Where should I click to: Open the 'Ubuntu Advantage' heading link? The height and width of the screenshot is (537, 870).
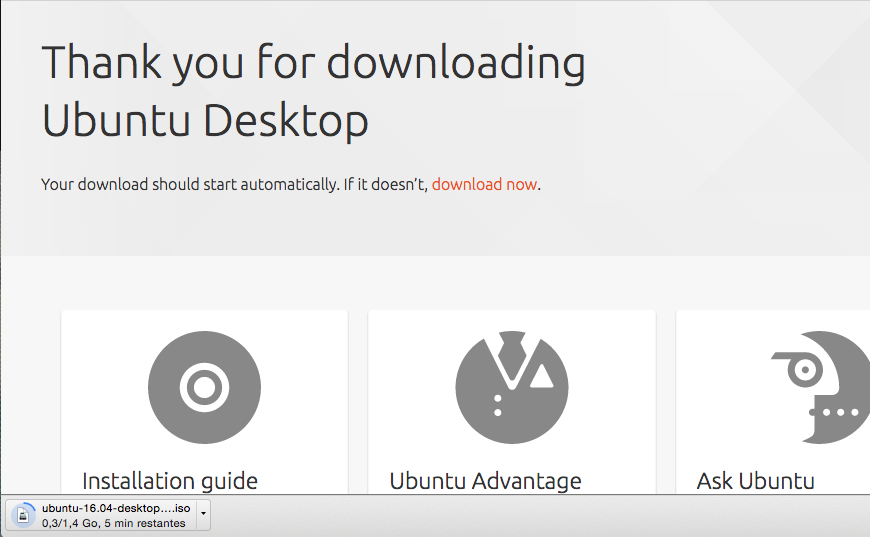pos(485,481)
